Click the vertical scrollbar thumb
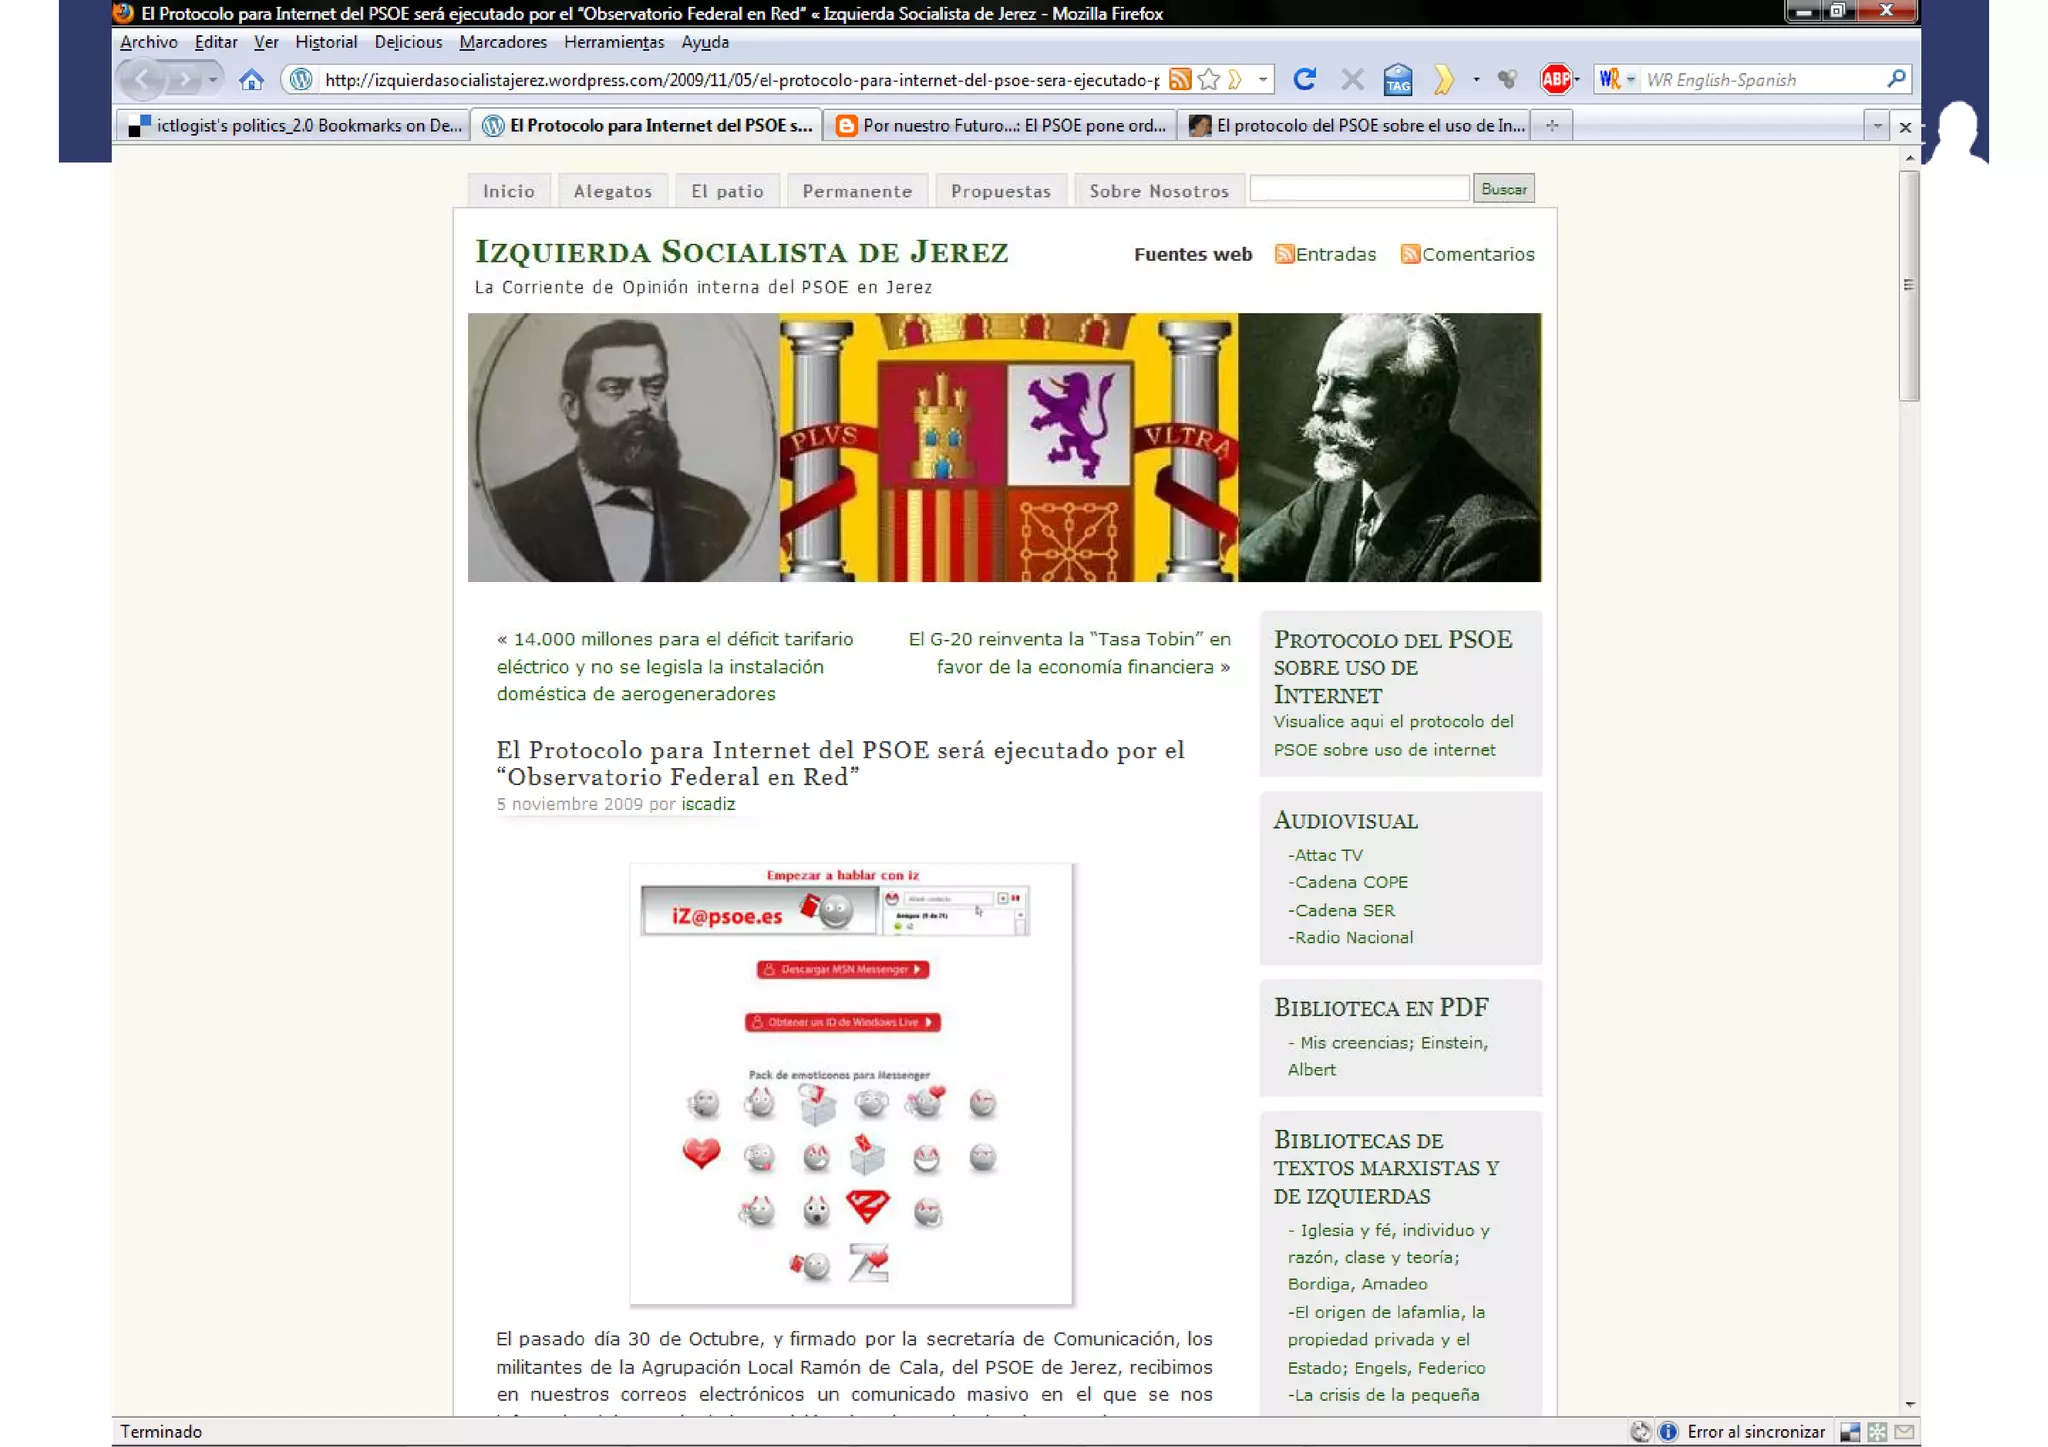The width and height of the screenshot is (2048, 1447). 1908,286
